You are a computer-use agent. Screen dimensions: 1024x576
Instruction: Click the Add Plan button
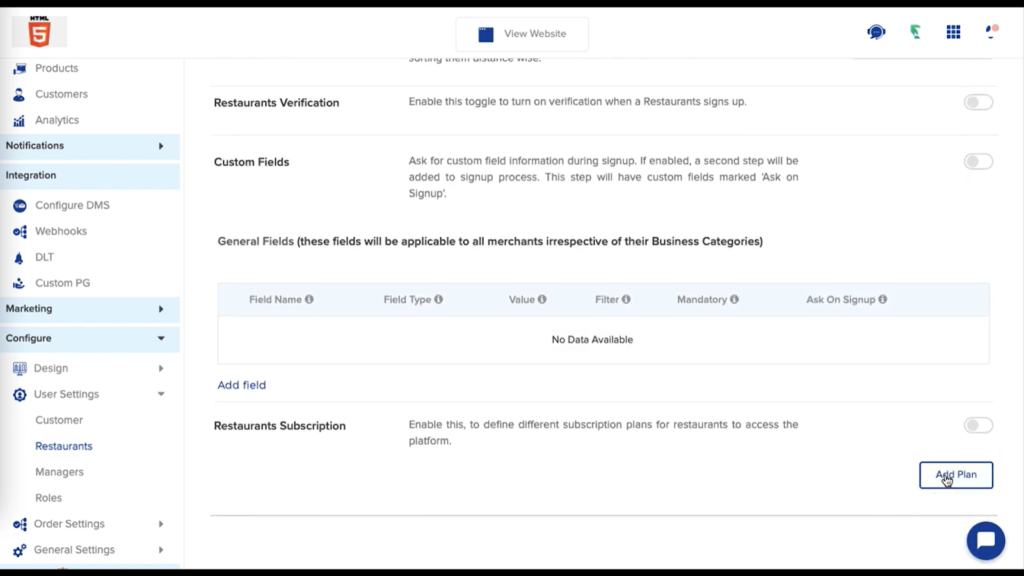pyautogui.click(x=956, y=475)
